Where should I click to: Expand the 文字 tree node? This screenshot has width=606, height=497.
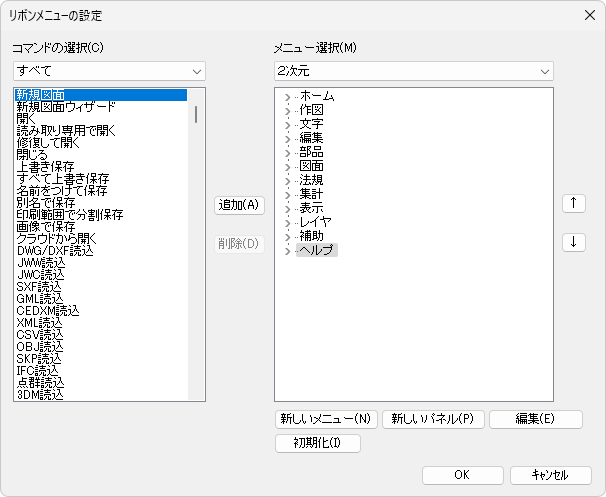pyautogui.click(x=287, y=125)
